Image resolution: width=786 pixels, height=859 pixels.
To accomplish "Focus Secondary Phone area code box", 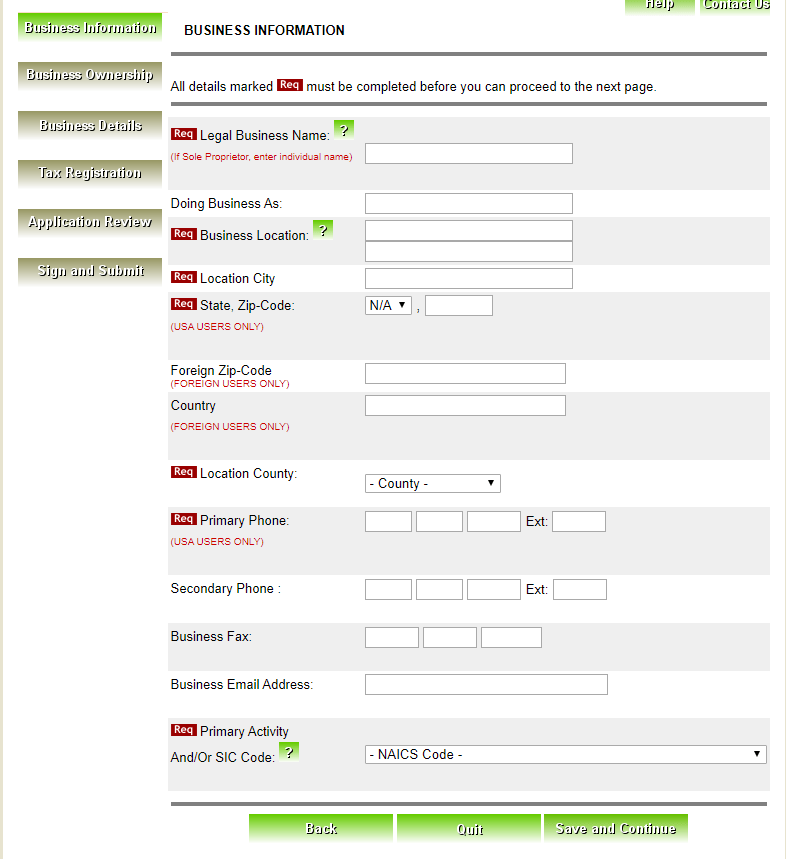I will [x=388, y=589].
